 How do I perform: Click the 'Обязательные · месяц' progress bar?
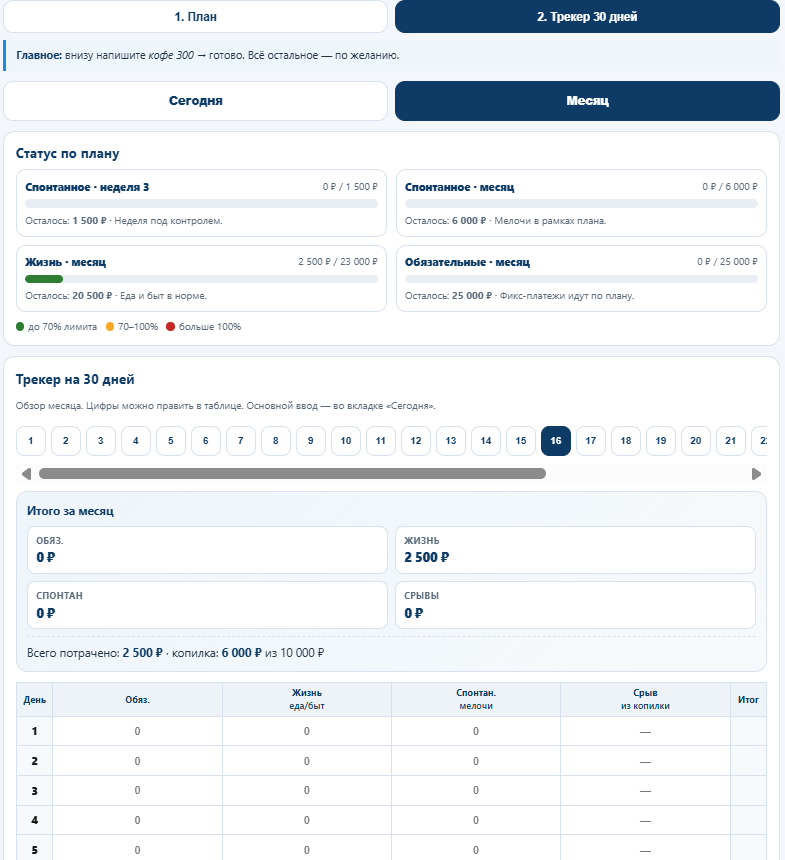pos(581,279)
